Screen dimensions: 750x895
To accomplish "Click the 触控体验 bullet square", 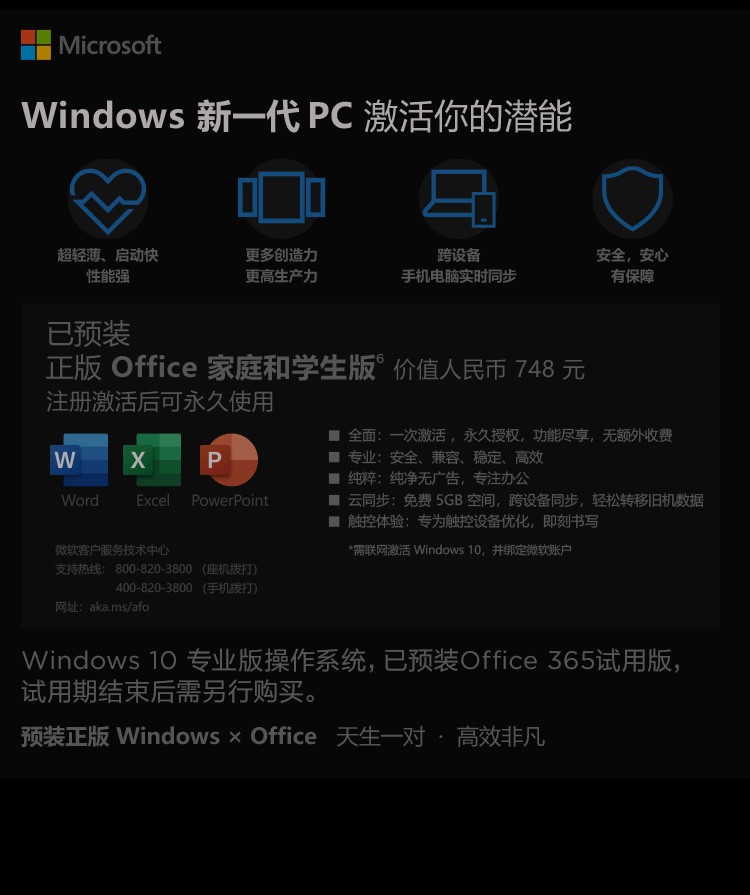I will point(334,521).
